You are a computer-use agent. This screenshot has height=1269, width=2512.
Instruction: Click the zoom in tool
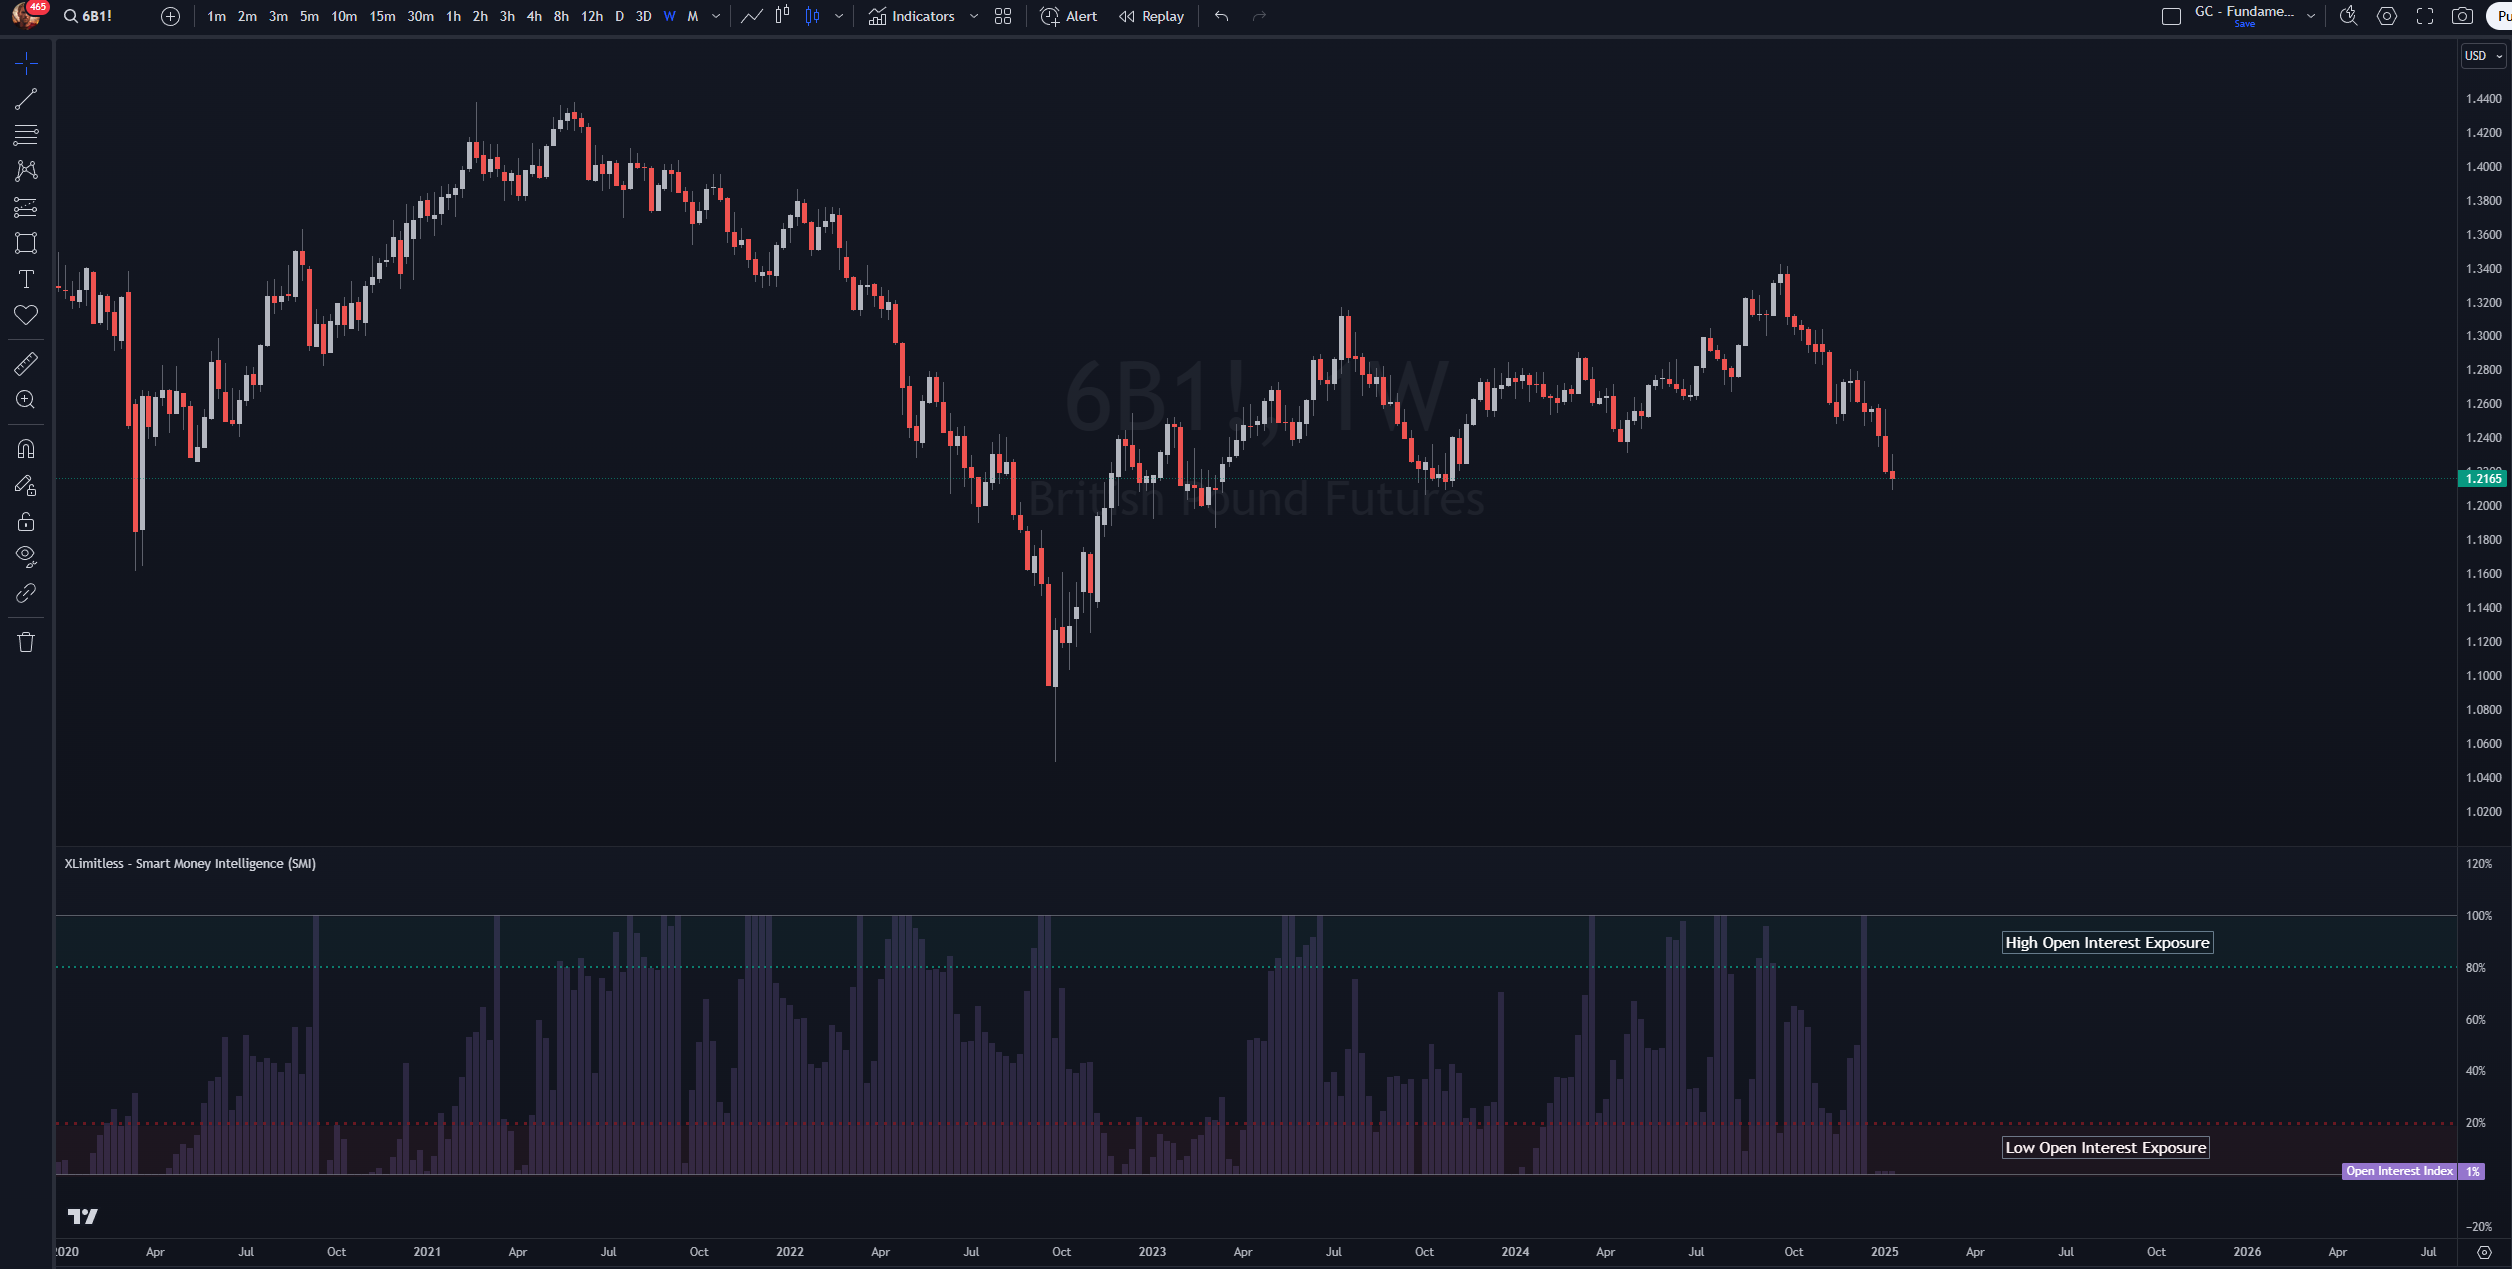(x=26, y=400)
